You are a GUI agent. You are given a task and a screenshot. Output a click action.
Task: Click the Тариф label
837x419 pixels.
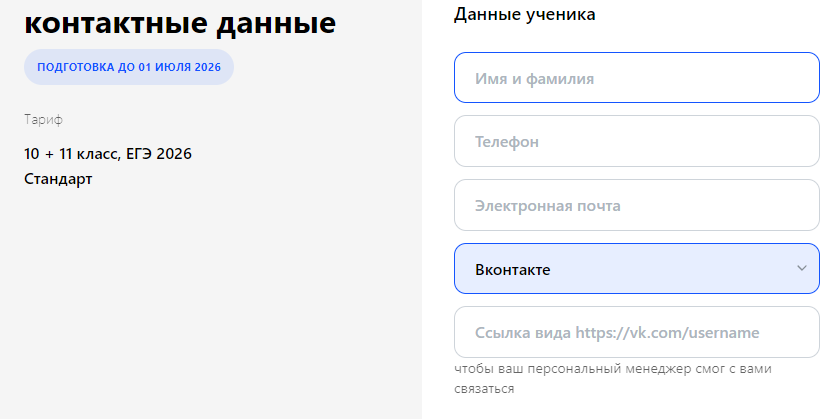[x=43, y=120]
